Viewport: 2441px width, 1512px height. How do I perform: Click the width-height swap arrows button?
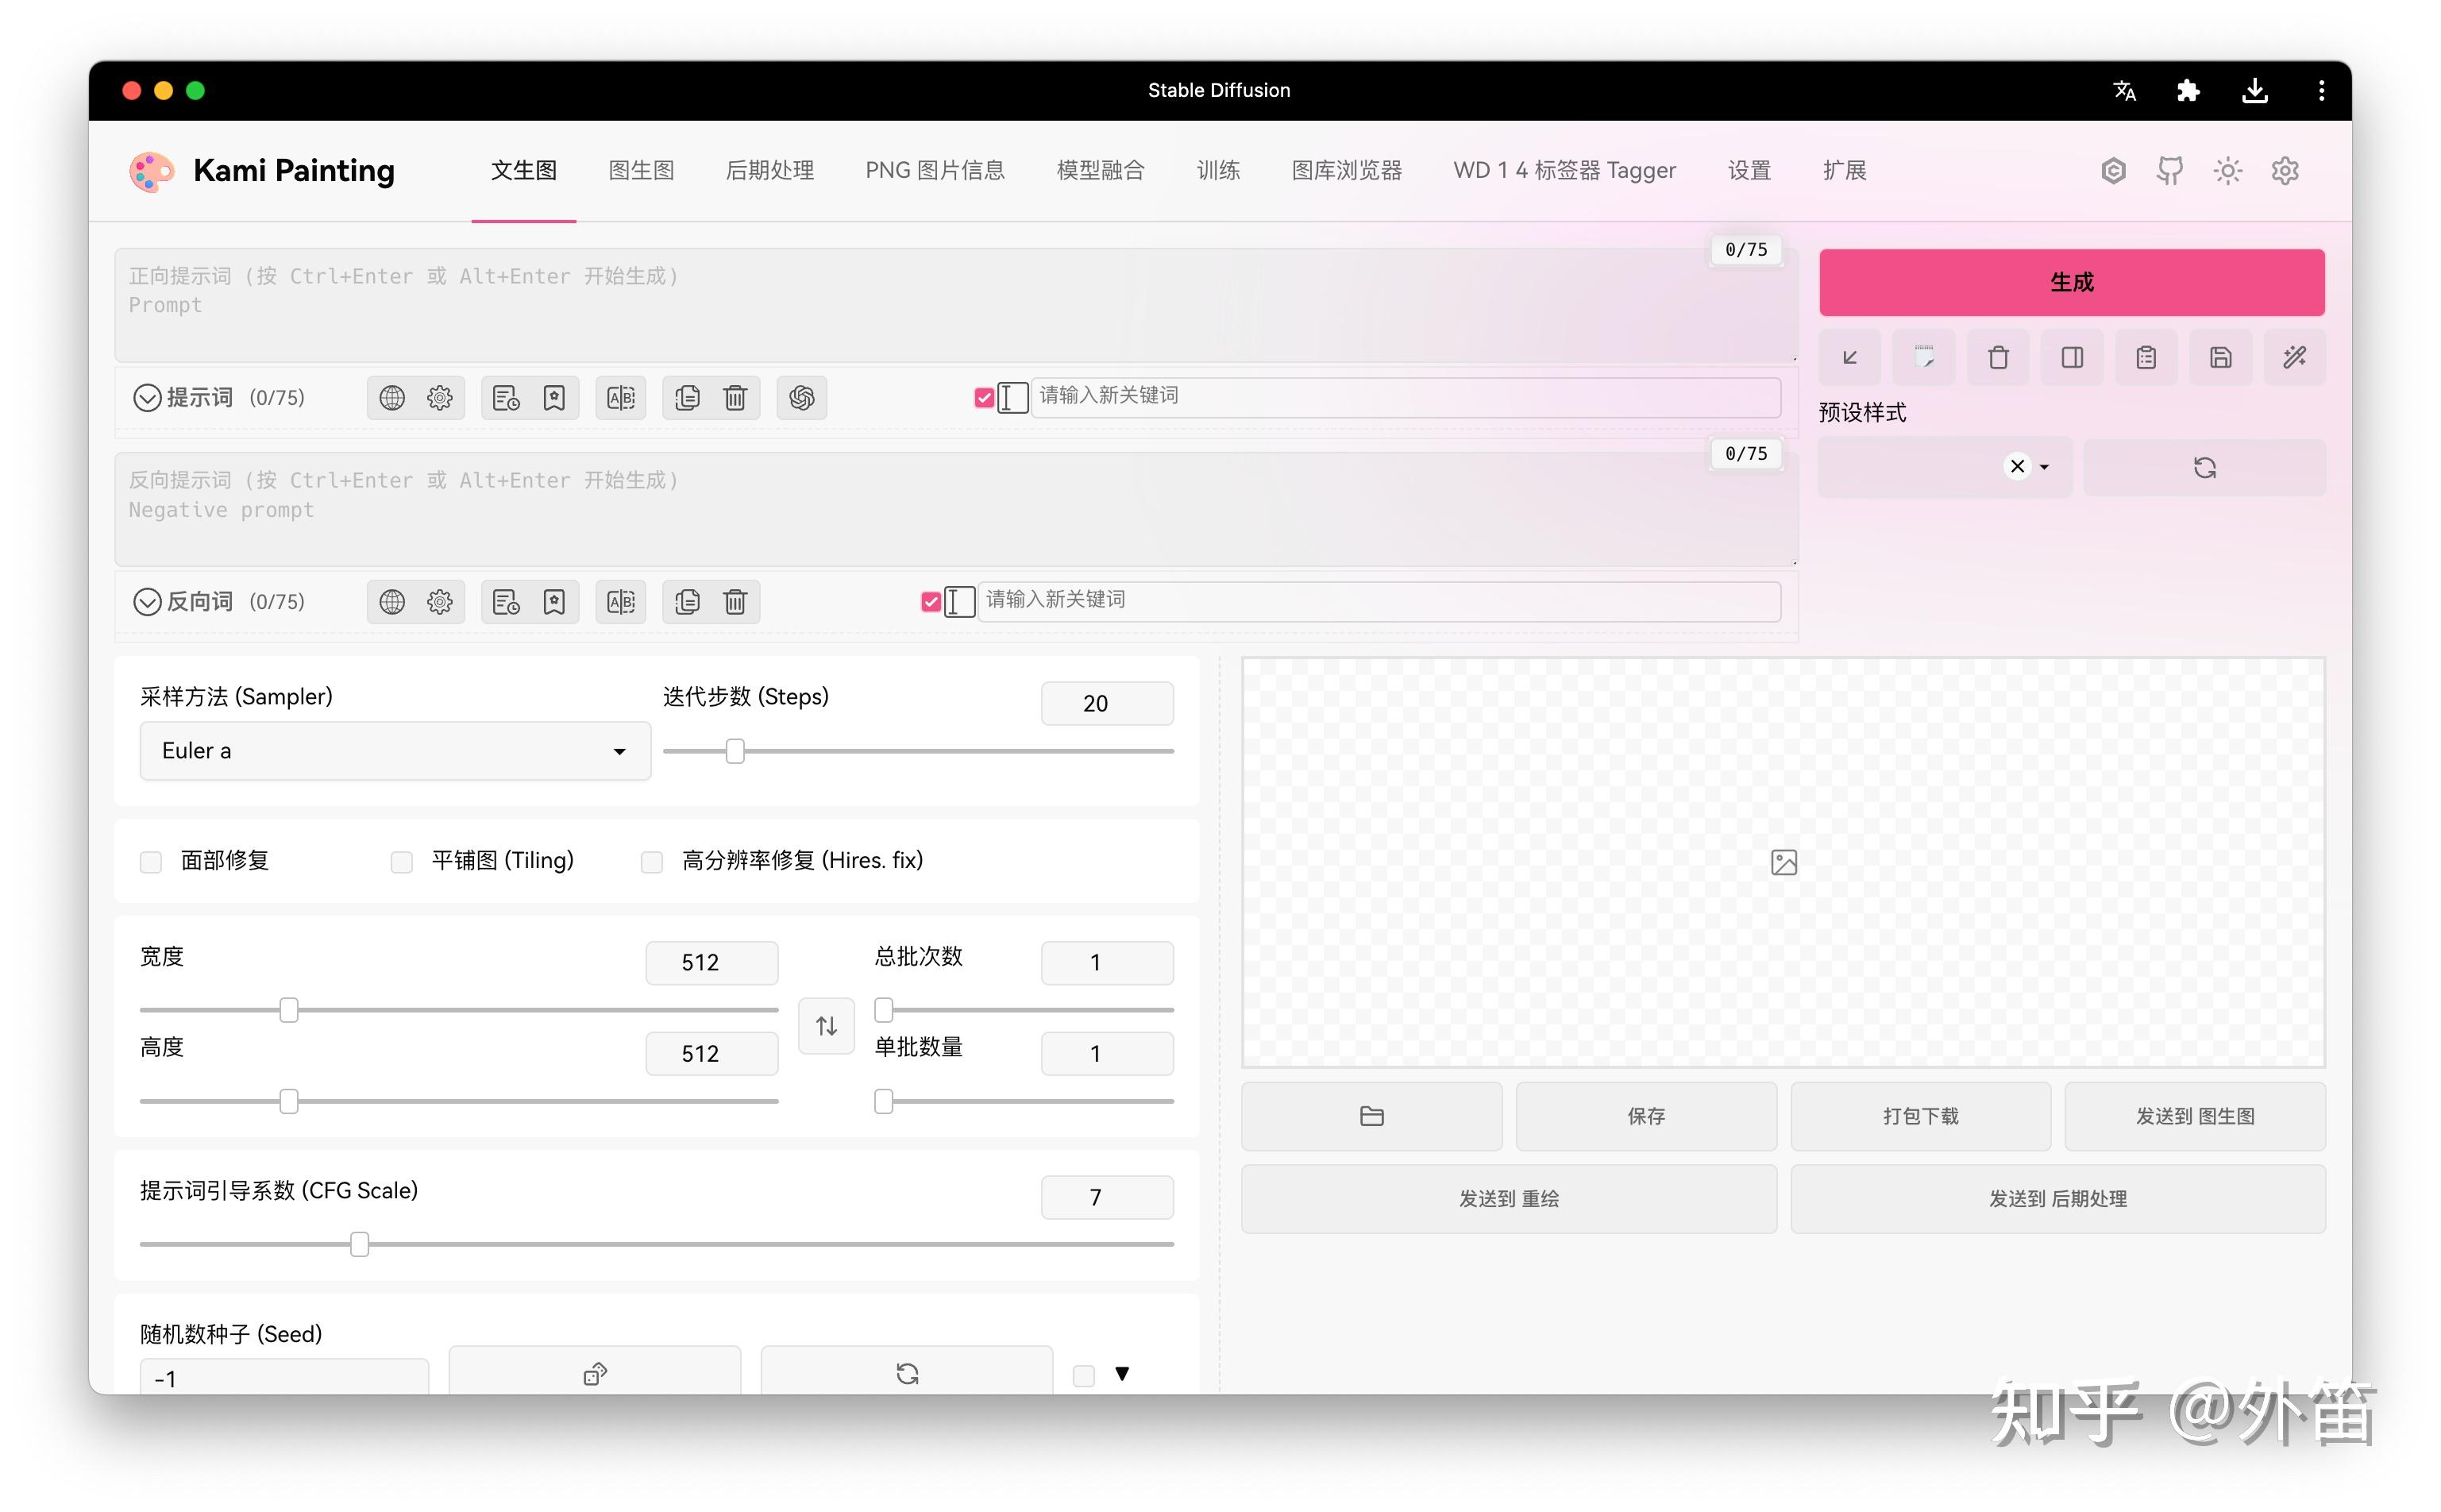point(826,1026)
